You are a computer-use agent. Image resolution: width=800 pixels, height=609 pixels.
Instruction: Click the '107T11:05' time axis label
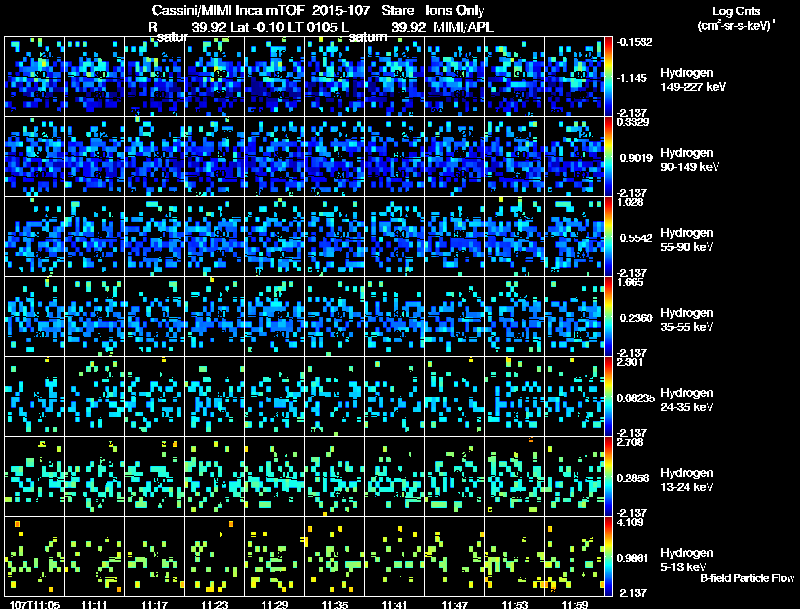(x=35, y=604)
